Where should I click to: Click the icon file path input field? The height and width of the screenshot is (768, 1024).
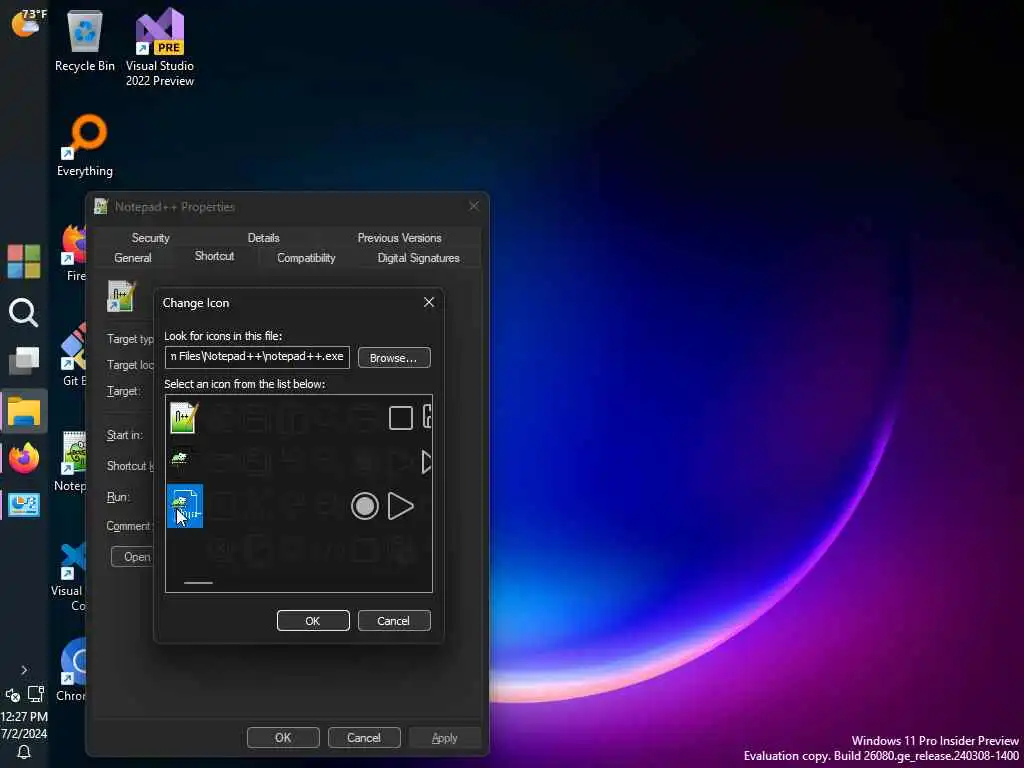257,357
